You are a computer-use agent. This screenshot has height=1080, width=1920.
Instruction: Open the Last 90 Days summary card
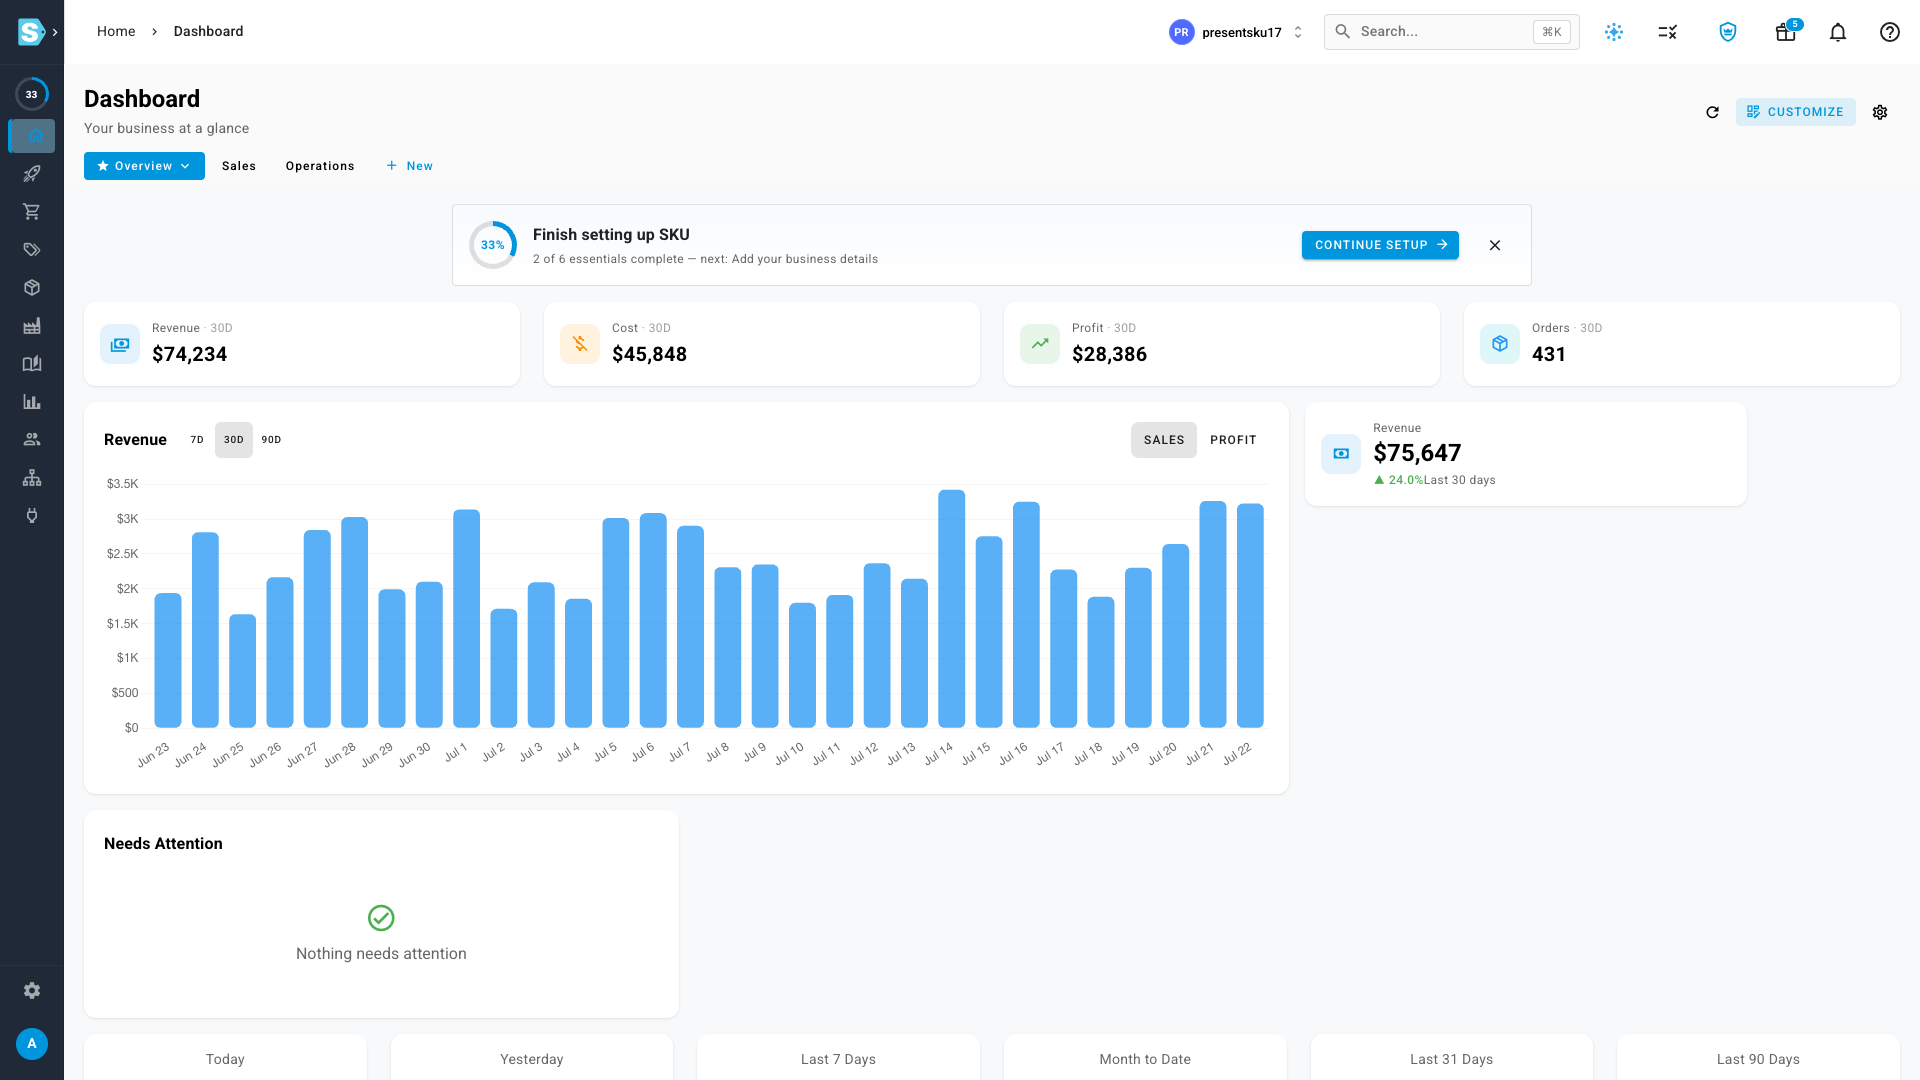pyautogui.click(x=1758, y=1057)
